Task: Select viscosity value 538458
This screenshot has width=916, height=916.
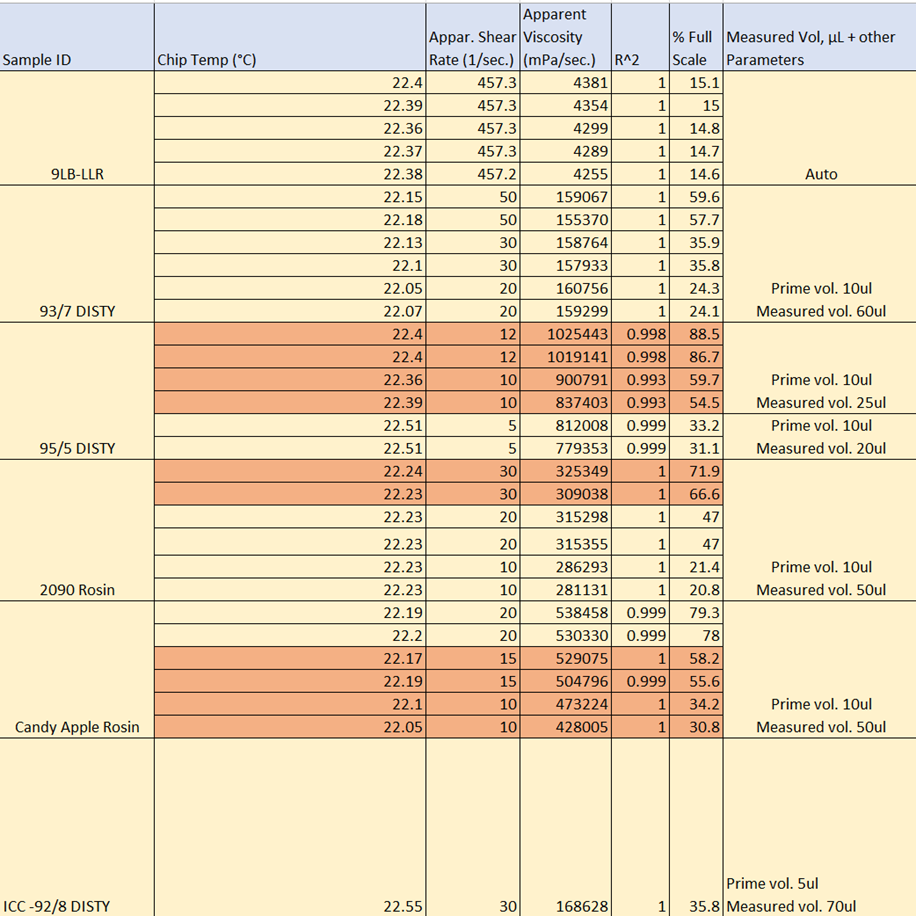Action: pyautogui.click(x=565, y=612)
